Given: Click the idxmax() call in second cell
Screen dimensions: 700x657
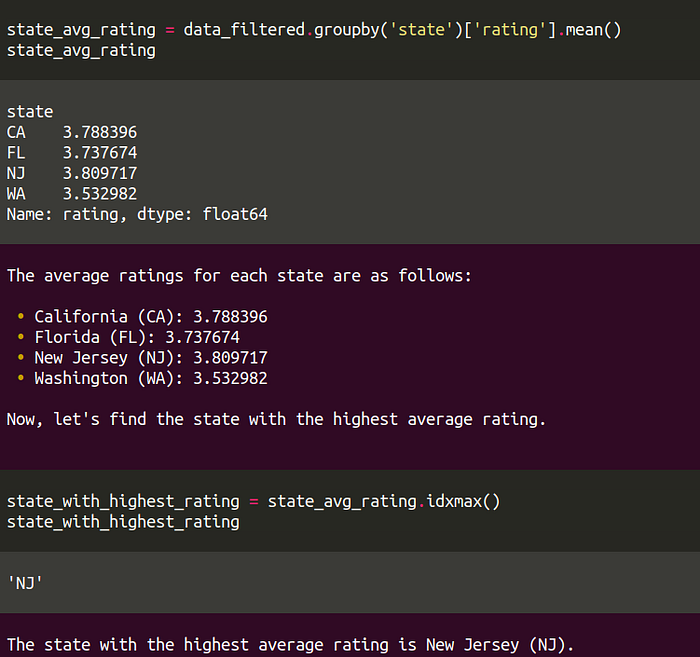Looking at the screenshot, I should (x=463, y=501).
